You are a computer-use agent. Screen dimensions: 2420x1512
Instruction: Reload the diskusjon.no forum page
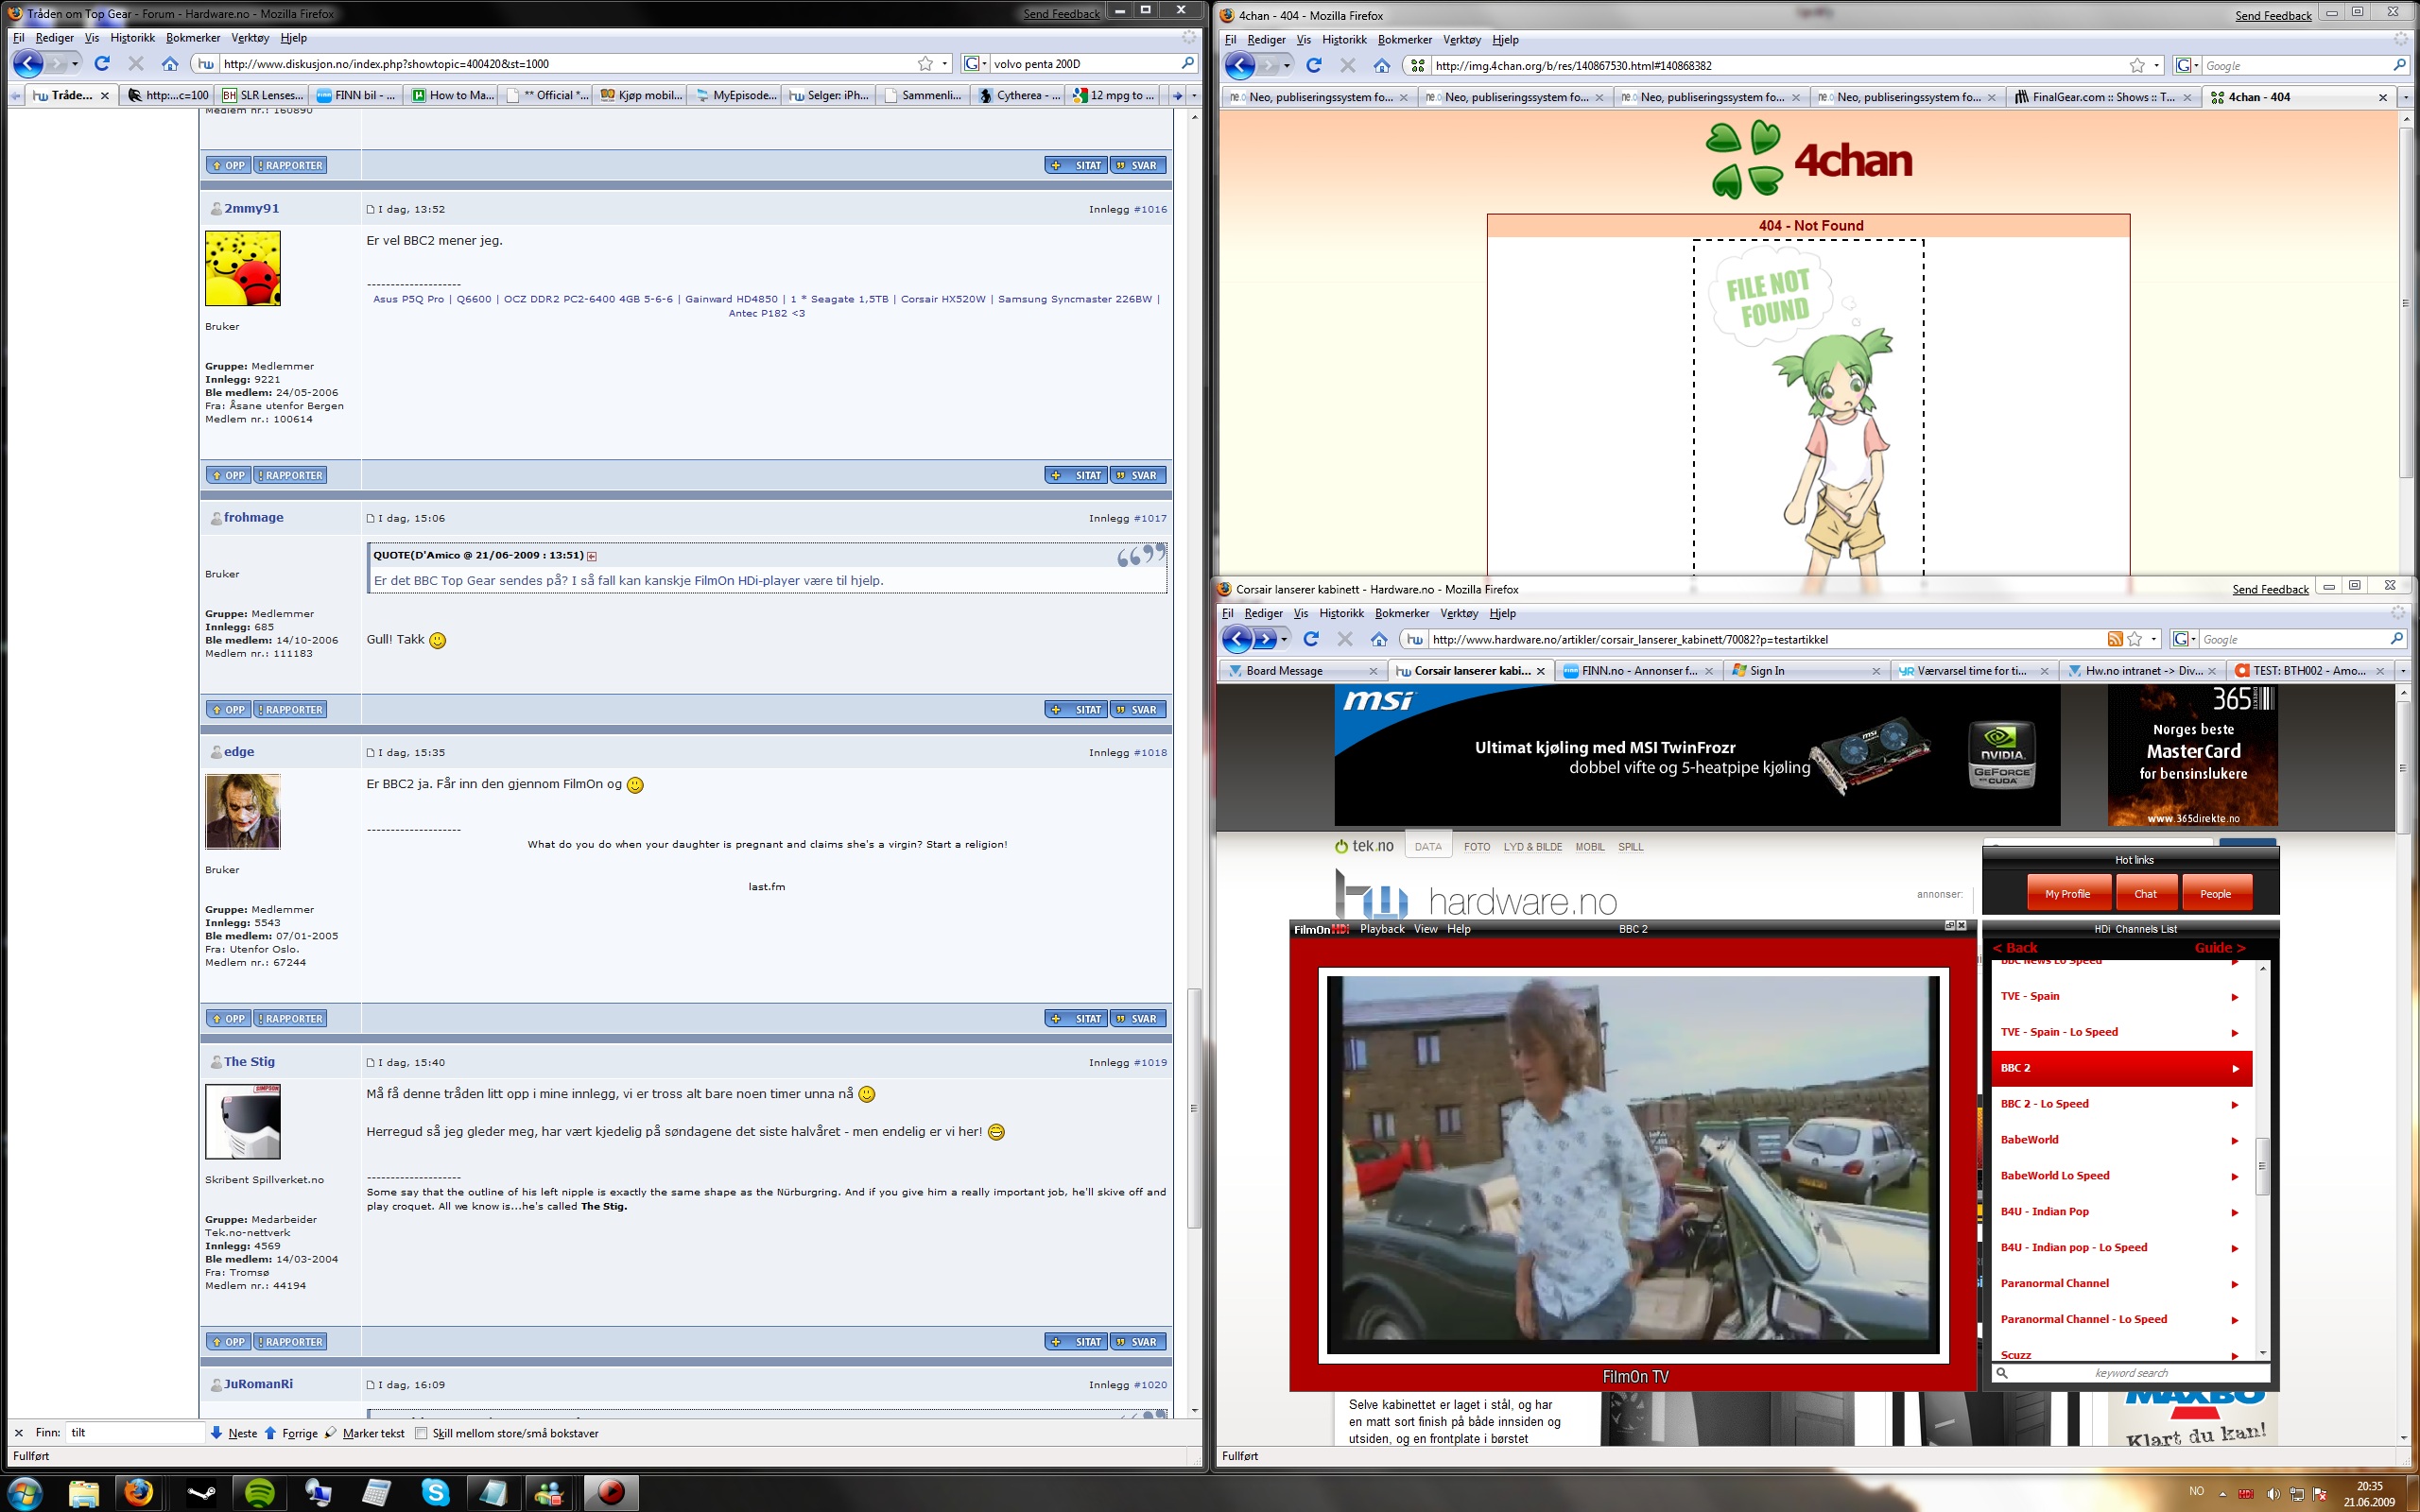tap(102, 64)
